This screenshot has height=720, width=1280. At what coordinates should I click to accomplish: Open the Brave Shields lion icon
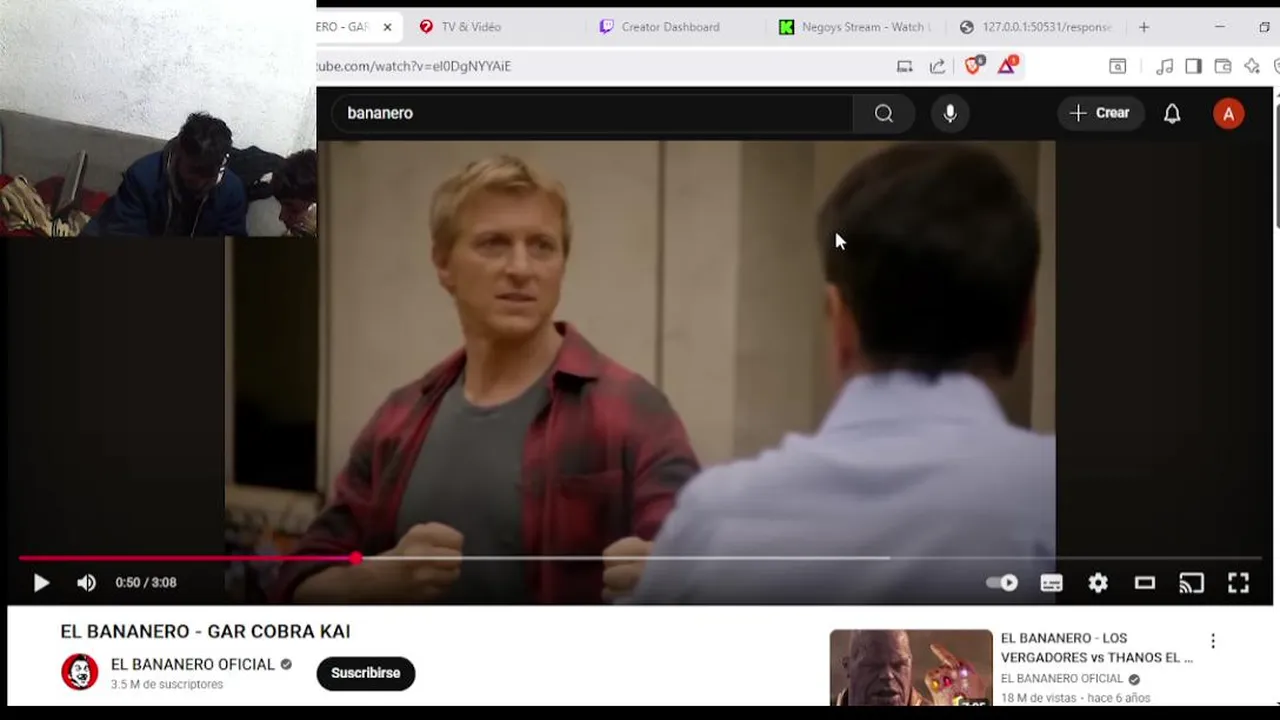tap(973, 66)
